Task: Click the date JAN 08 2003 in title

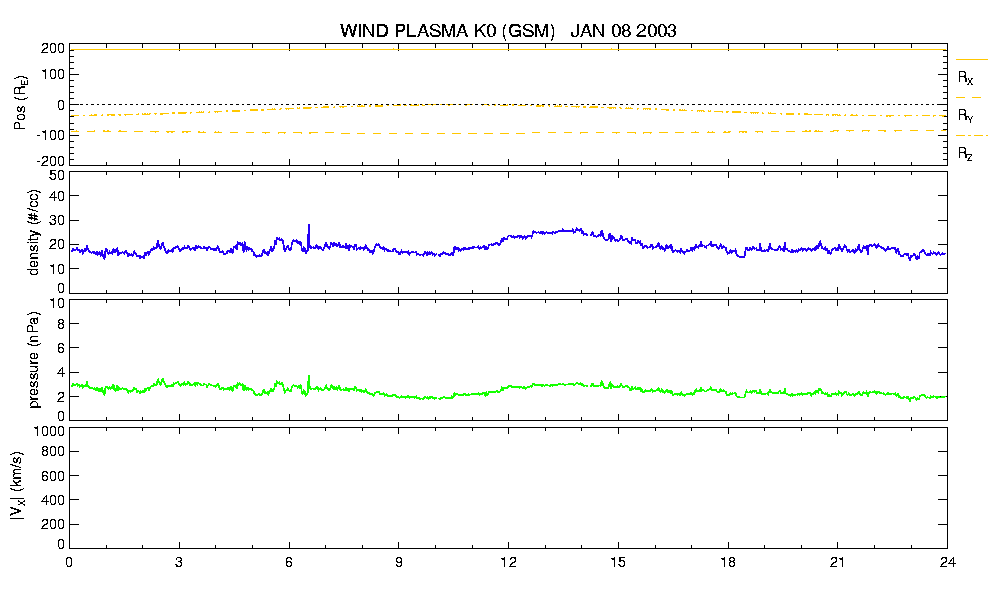Action: pyautogui.click(x=623, y=30)
